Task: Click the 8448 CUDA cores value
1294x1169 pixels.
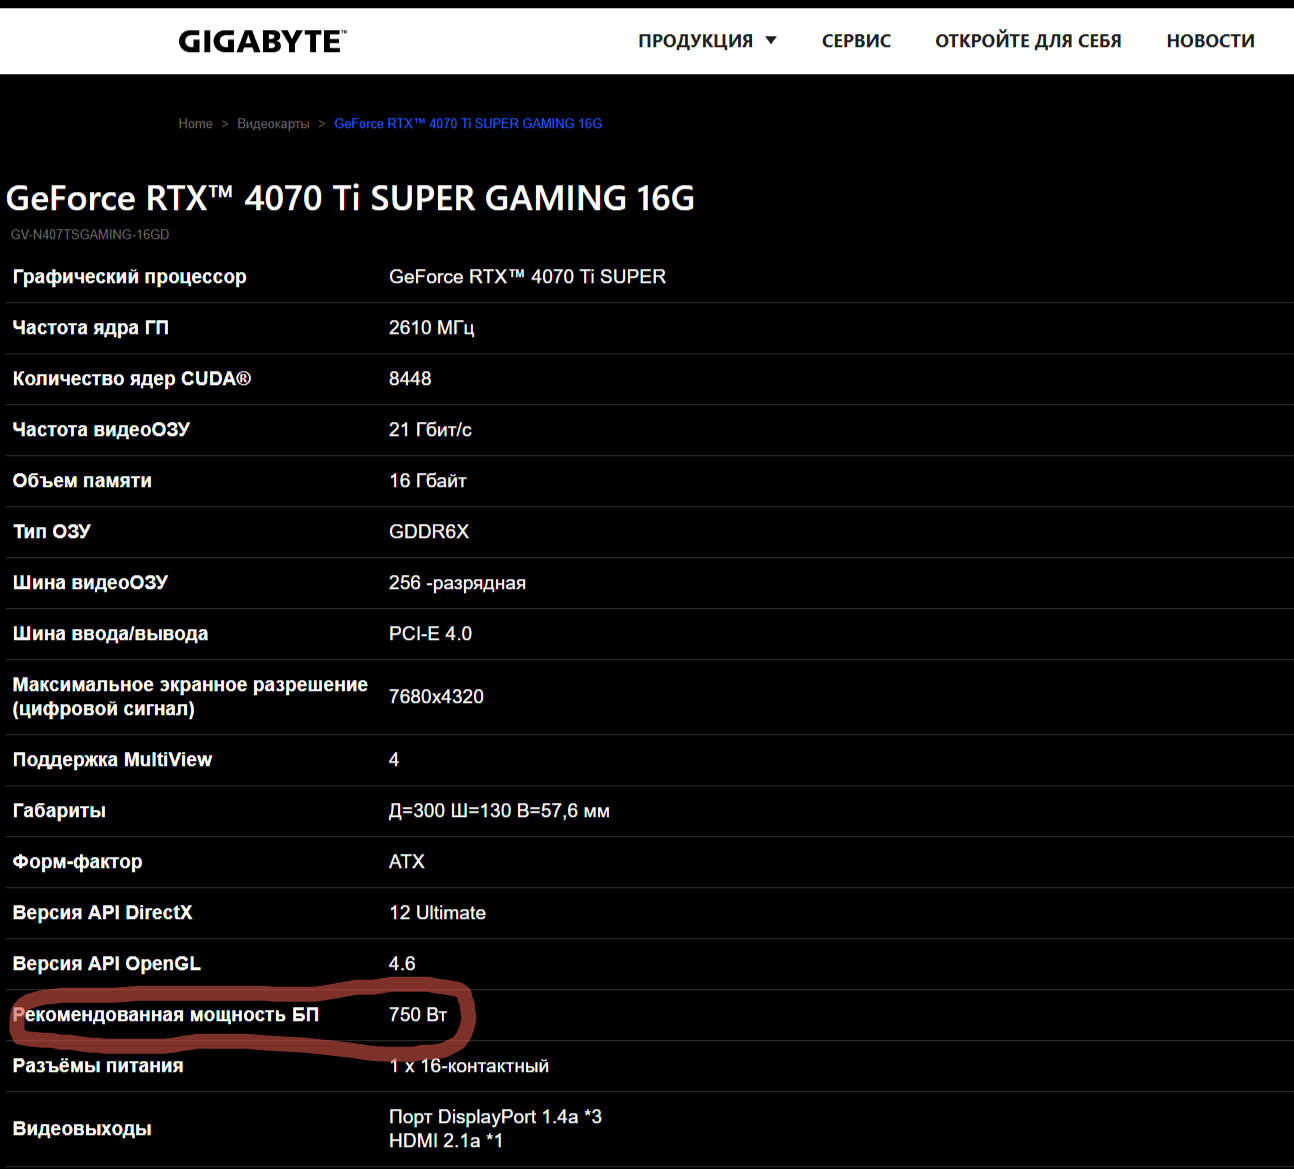Action: point(410,379)
